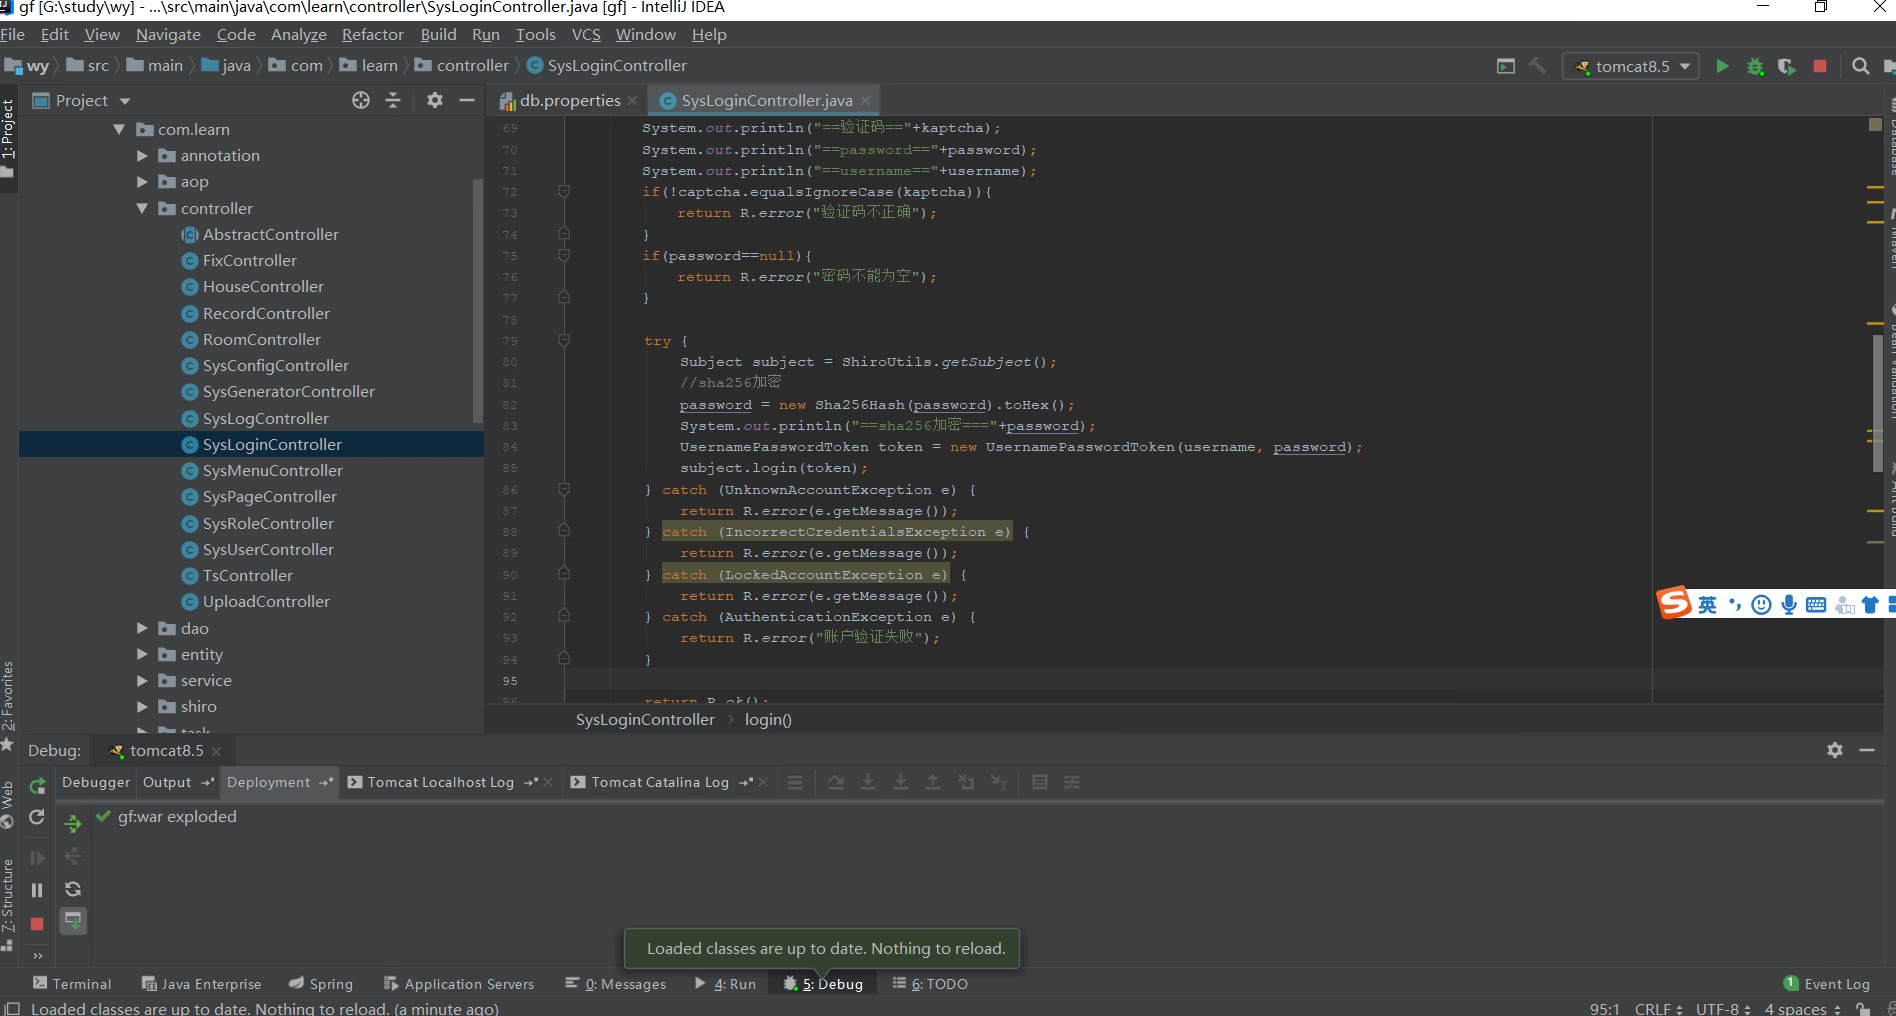
Task: Toggle the fold marker at line 72 if statement
Action: pos(564,192)
